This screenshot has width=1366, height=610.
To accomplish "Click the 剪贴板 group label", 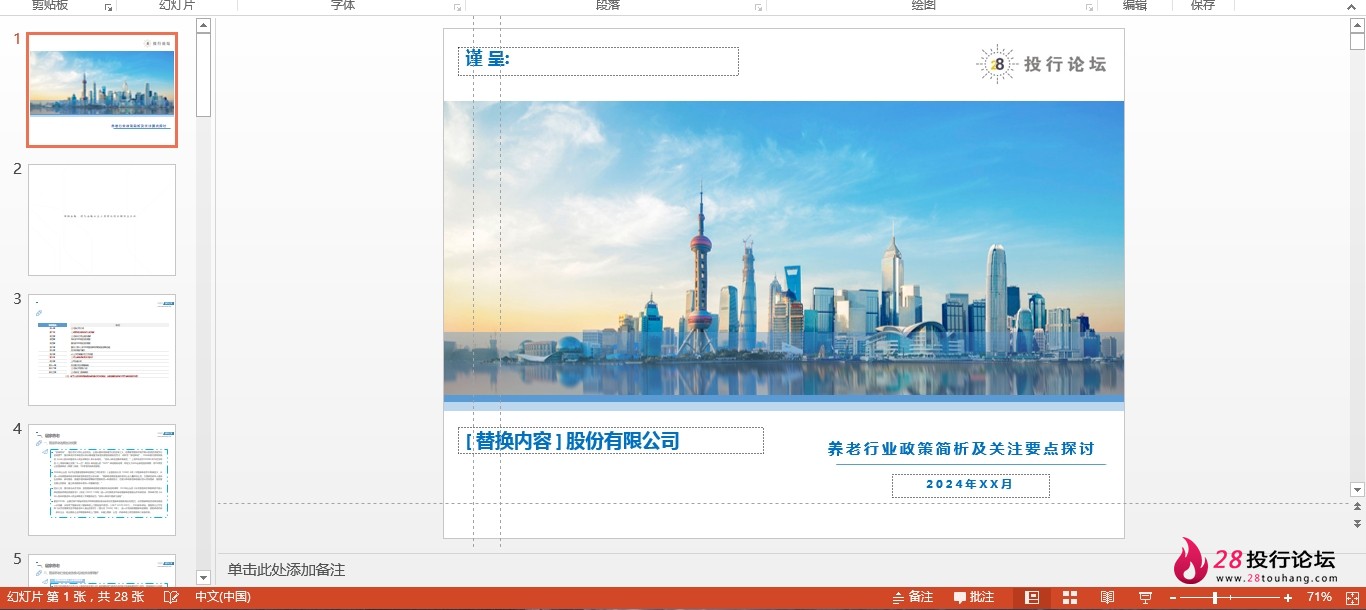I will point(50,5).
